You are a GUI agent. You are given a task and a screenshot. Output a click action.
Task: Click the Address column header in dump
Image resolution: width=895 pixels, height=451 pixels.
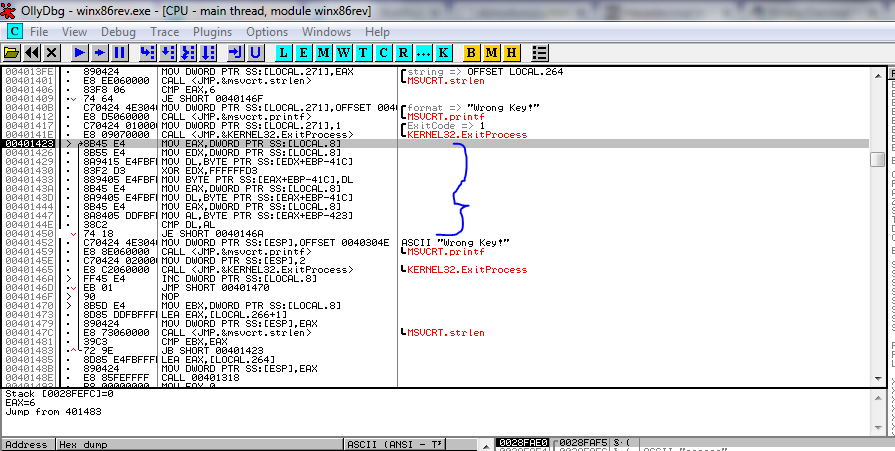pos(27,445)
